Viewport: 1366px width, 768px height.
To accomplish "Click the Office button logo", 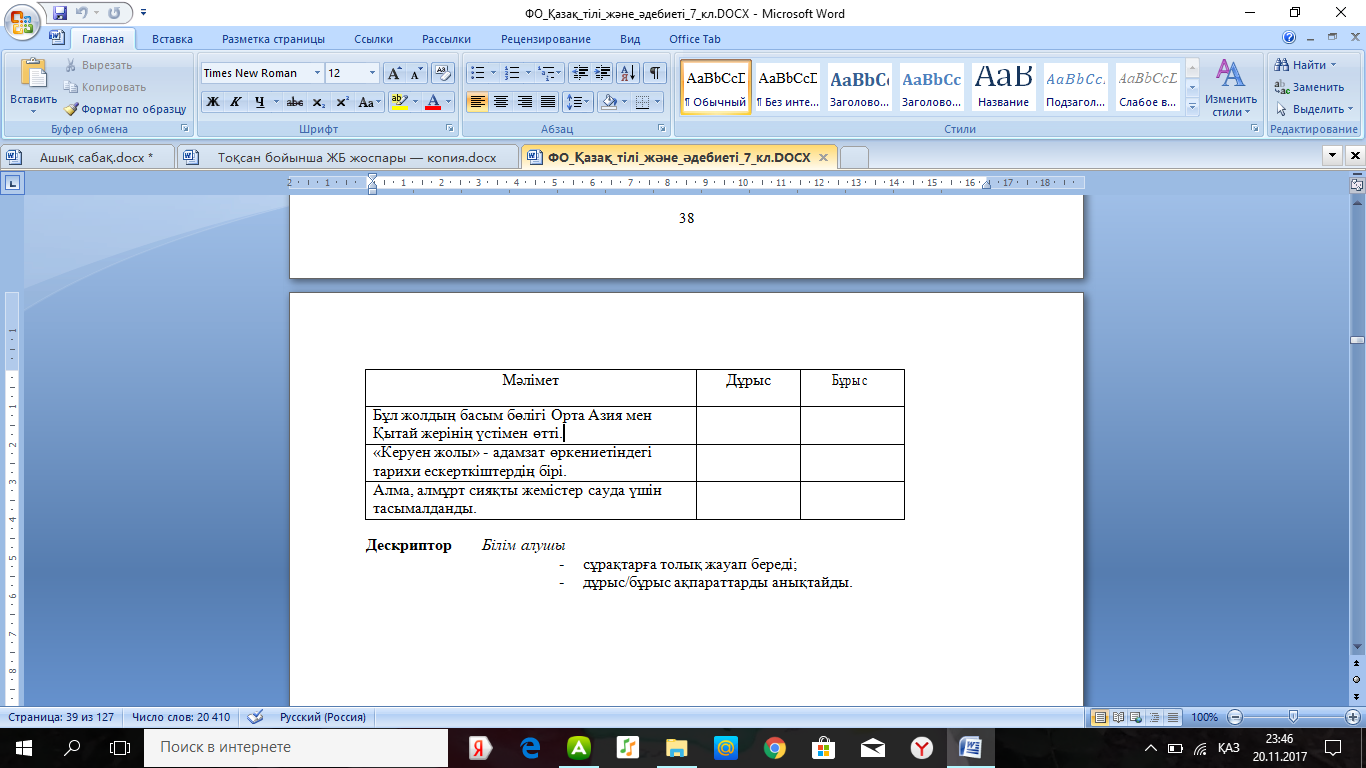I will pos(24,22).
